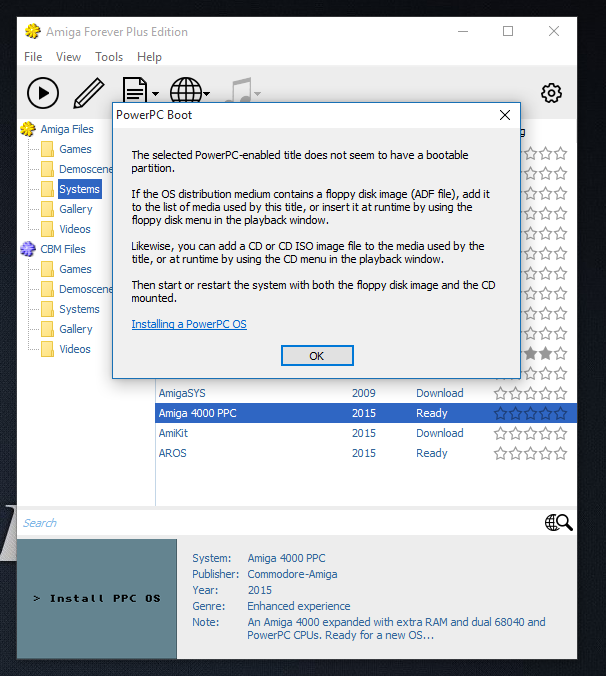The width and height of the screenshot is (606, 676).
Task: Rate AROS four stars
Action: [x=546, y=453]
